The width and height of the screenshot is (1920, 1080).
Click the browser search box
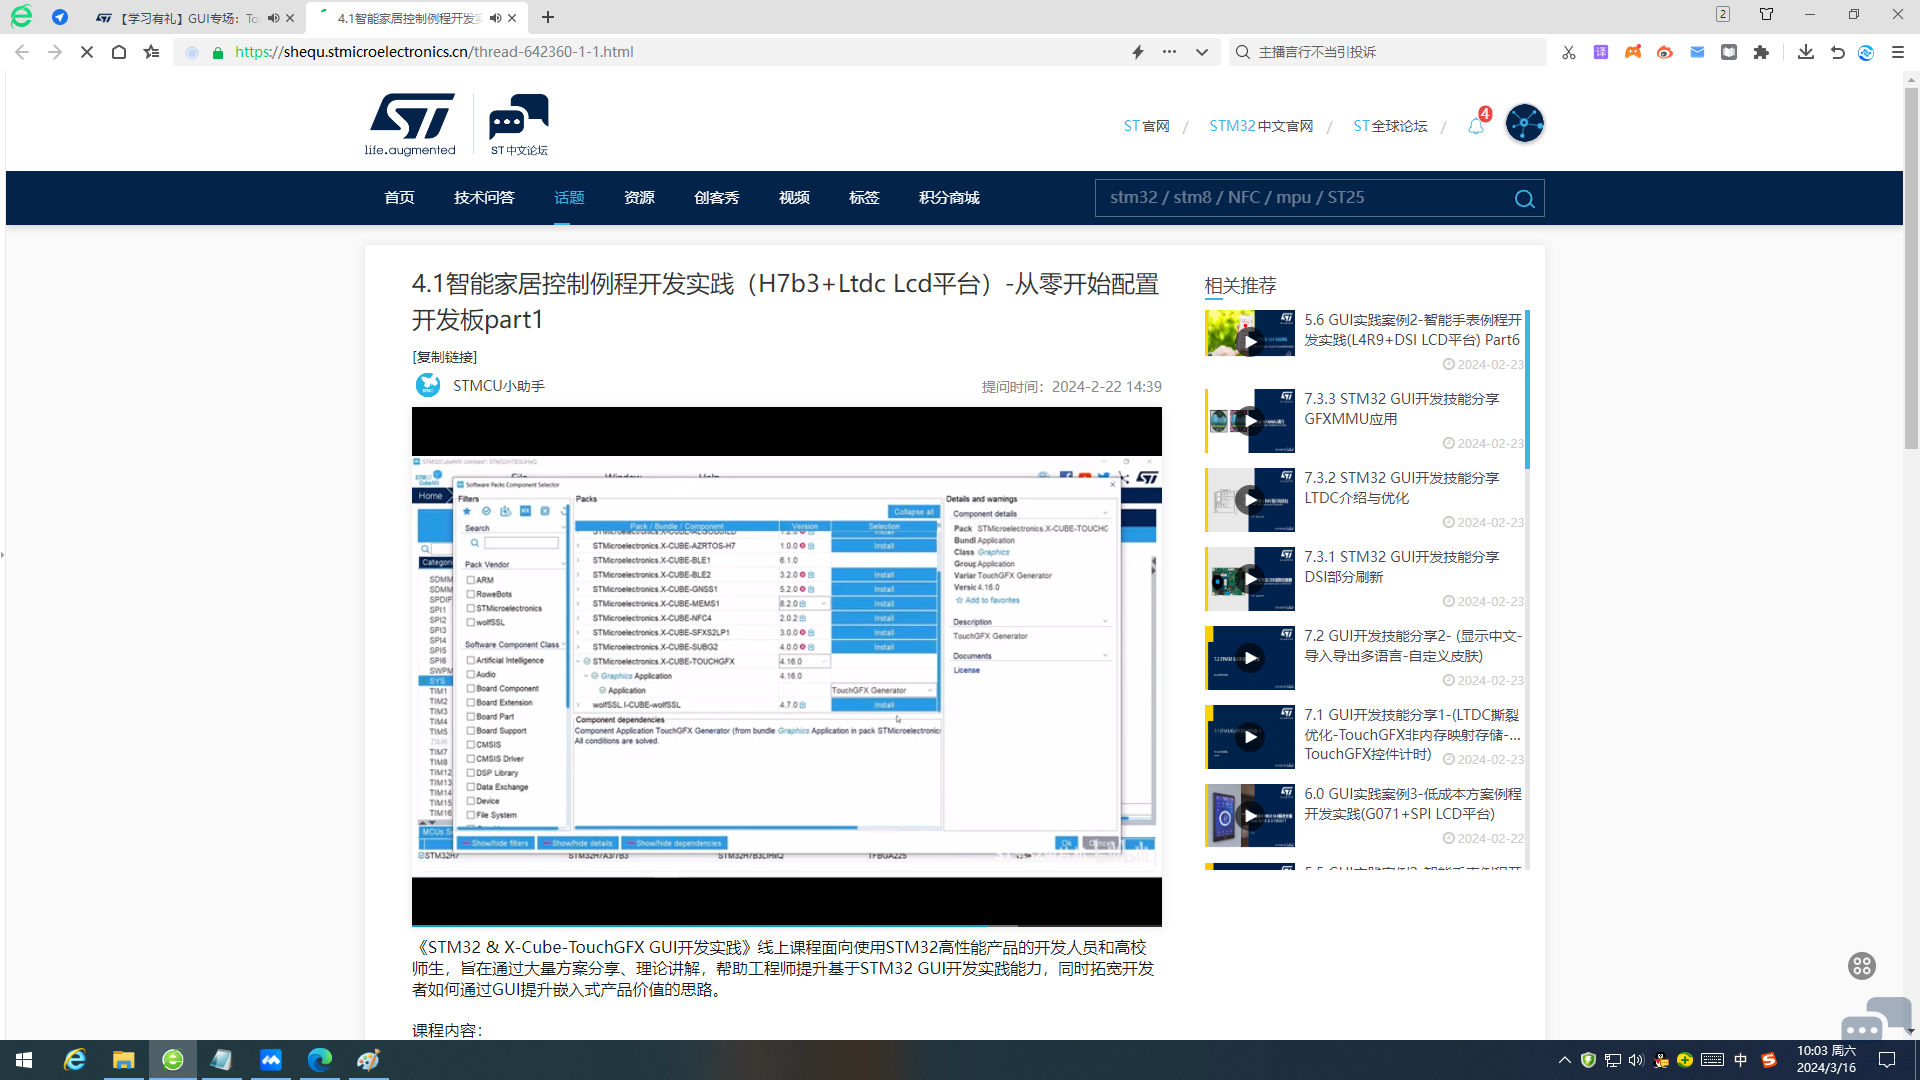pos(1388,52)
